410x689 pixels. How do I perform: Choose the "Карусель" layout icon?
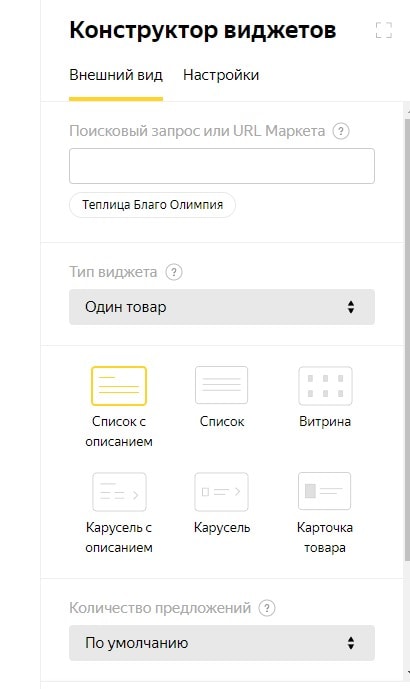pyautogui.click(x=221, y=492)
